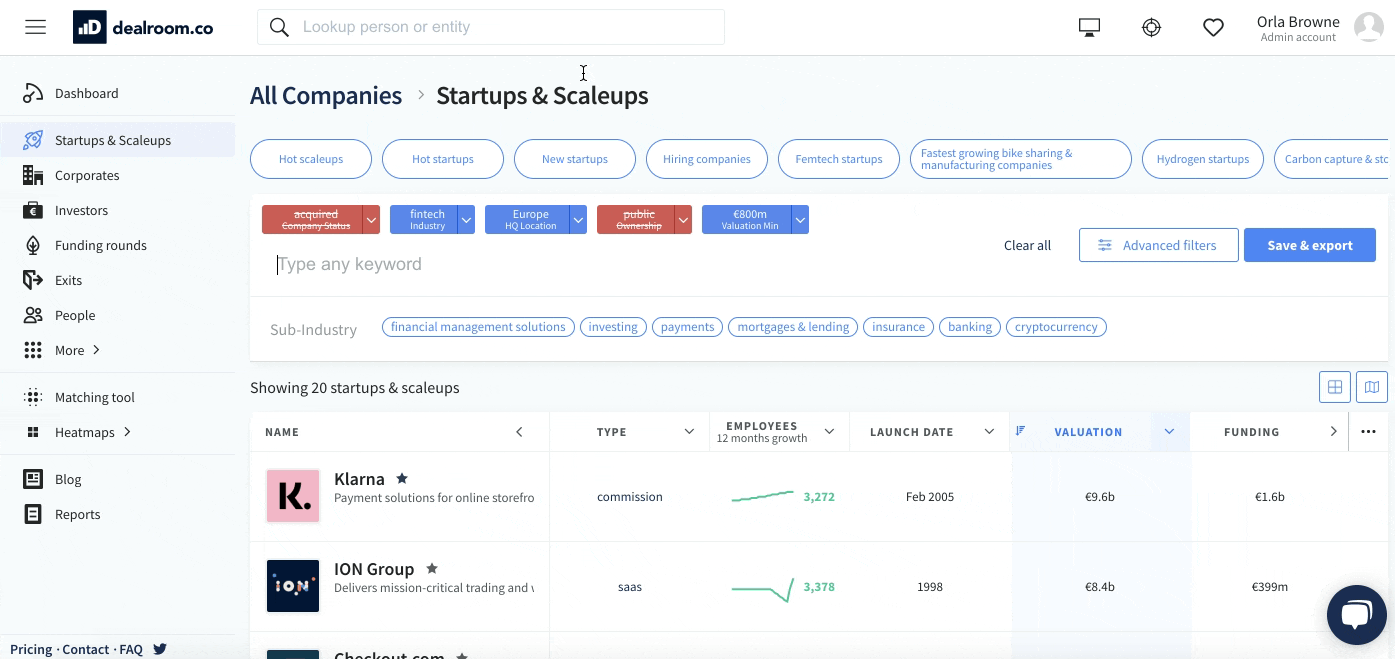Viewport: 1395px width, 659px height.
Task: Open the public Ownership filter dropdown
Action: point(683,220)
